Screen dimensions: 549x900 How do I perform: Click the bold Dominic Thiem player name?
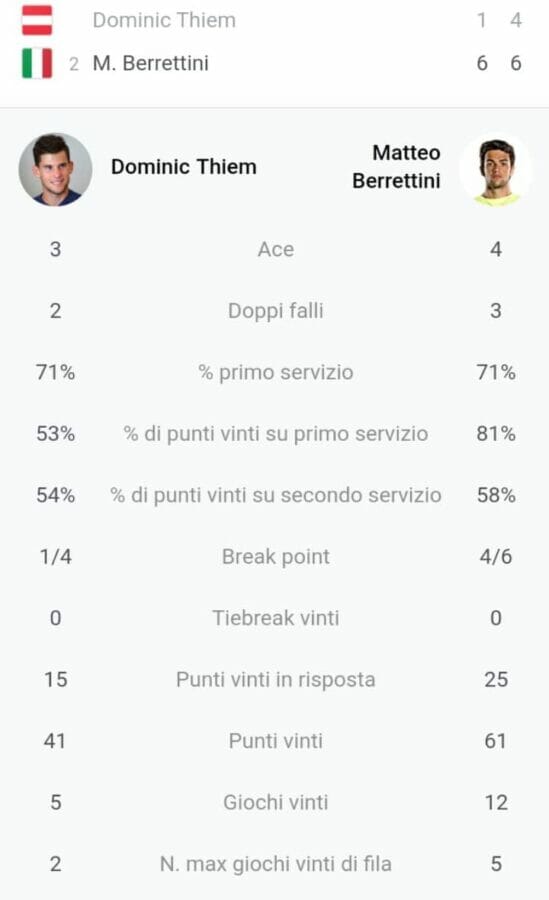pos(184,166)
